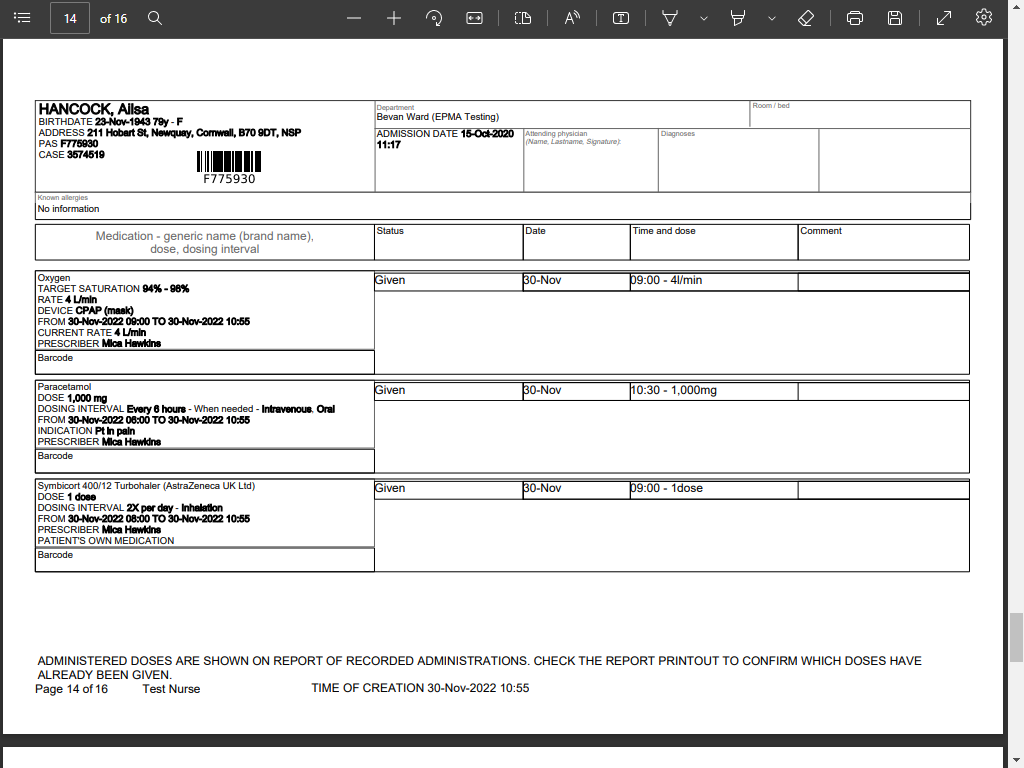Select the add text tool
Image resolution: width=1024 pixels, height=768 pixels.
(x=621, y=18)
